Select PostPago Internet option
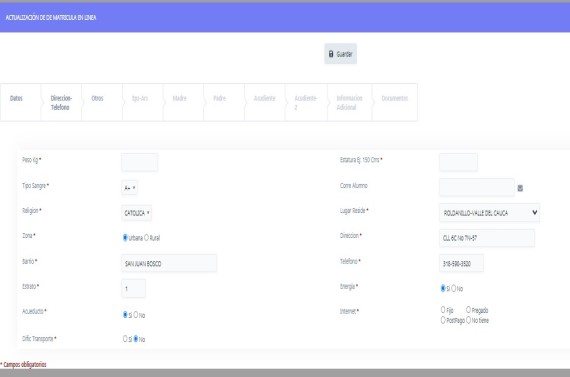This screenshot has width=570, height=377. click(443, 320)
